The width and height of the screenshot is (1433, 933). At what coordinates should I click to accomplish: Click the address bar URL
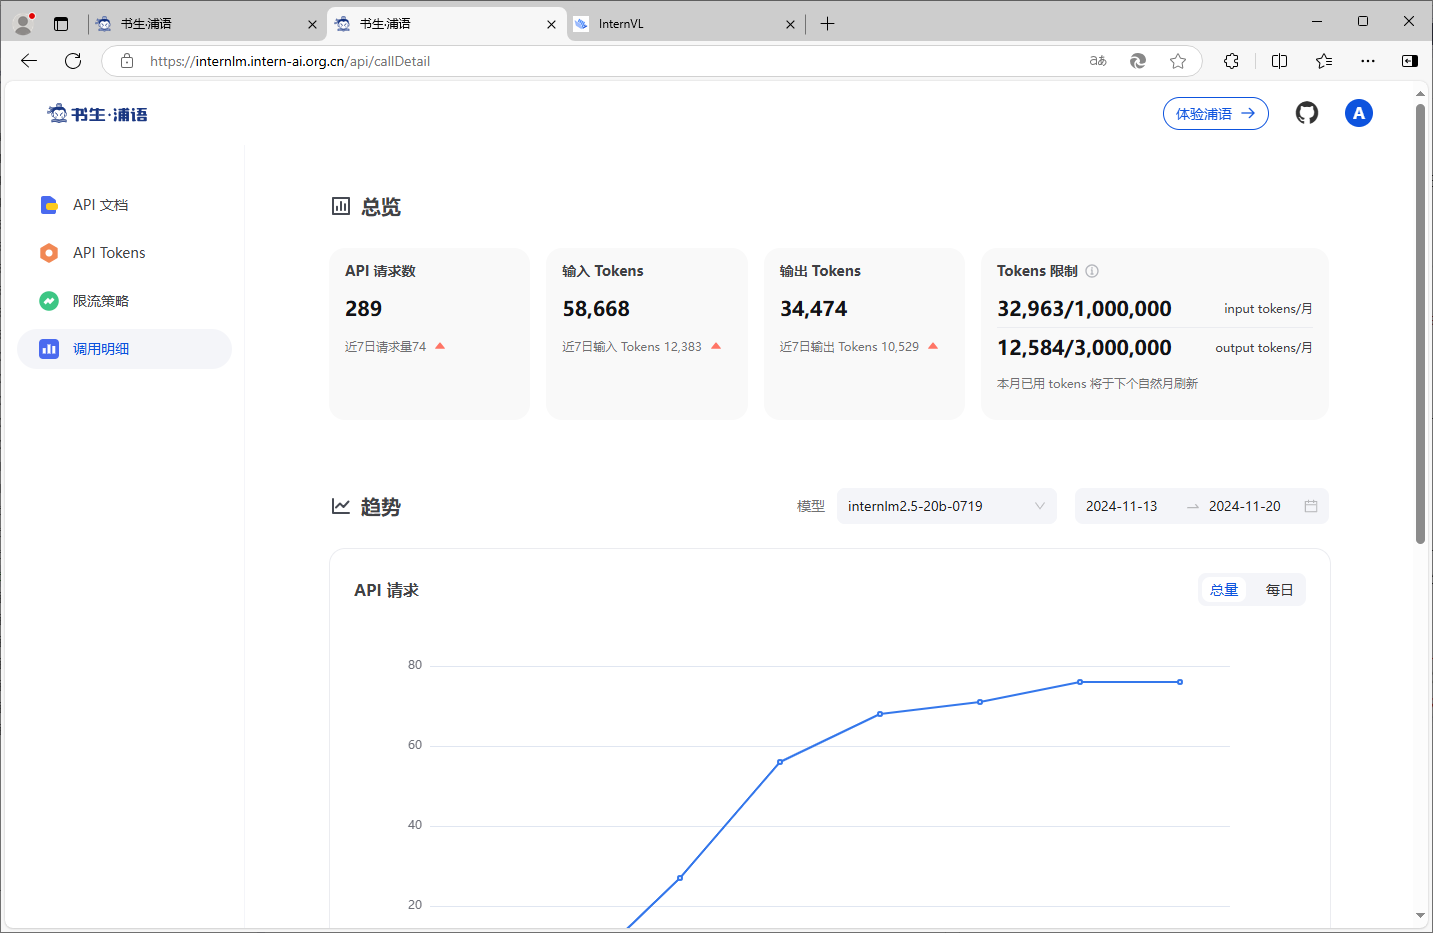[x=290, y=61]
